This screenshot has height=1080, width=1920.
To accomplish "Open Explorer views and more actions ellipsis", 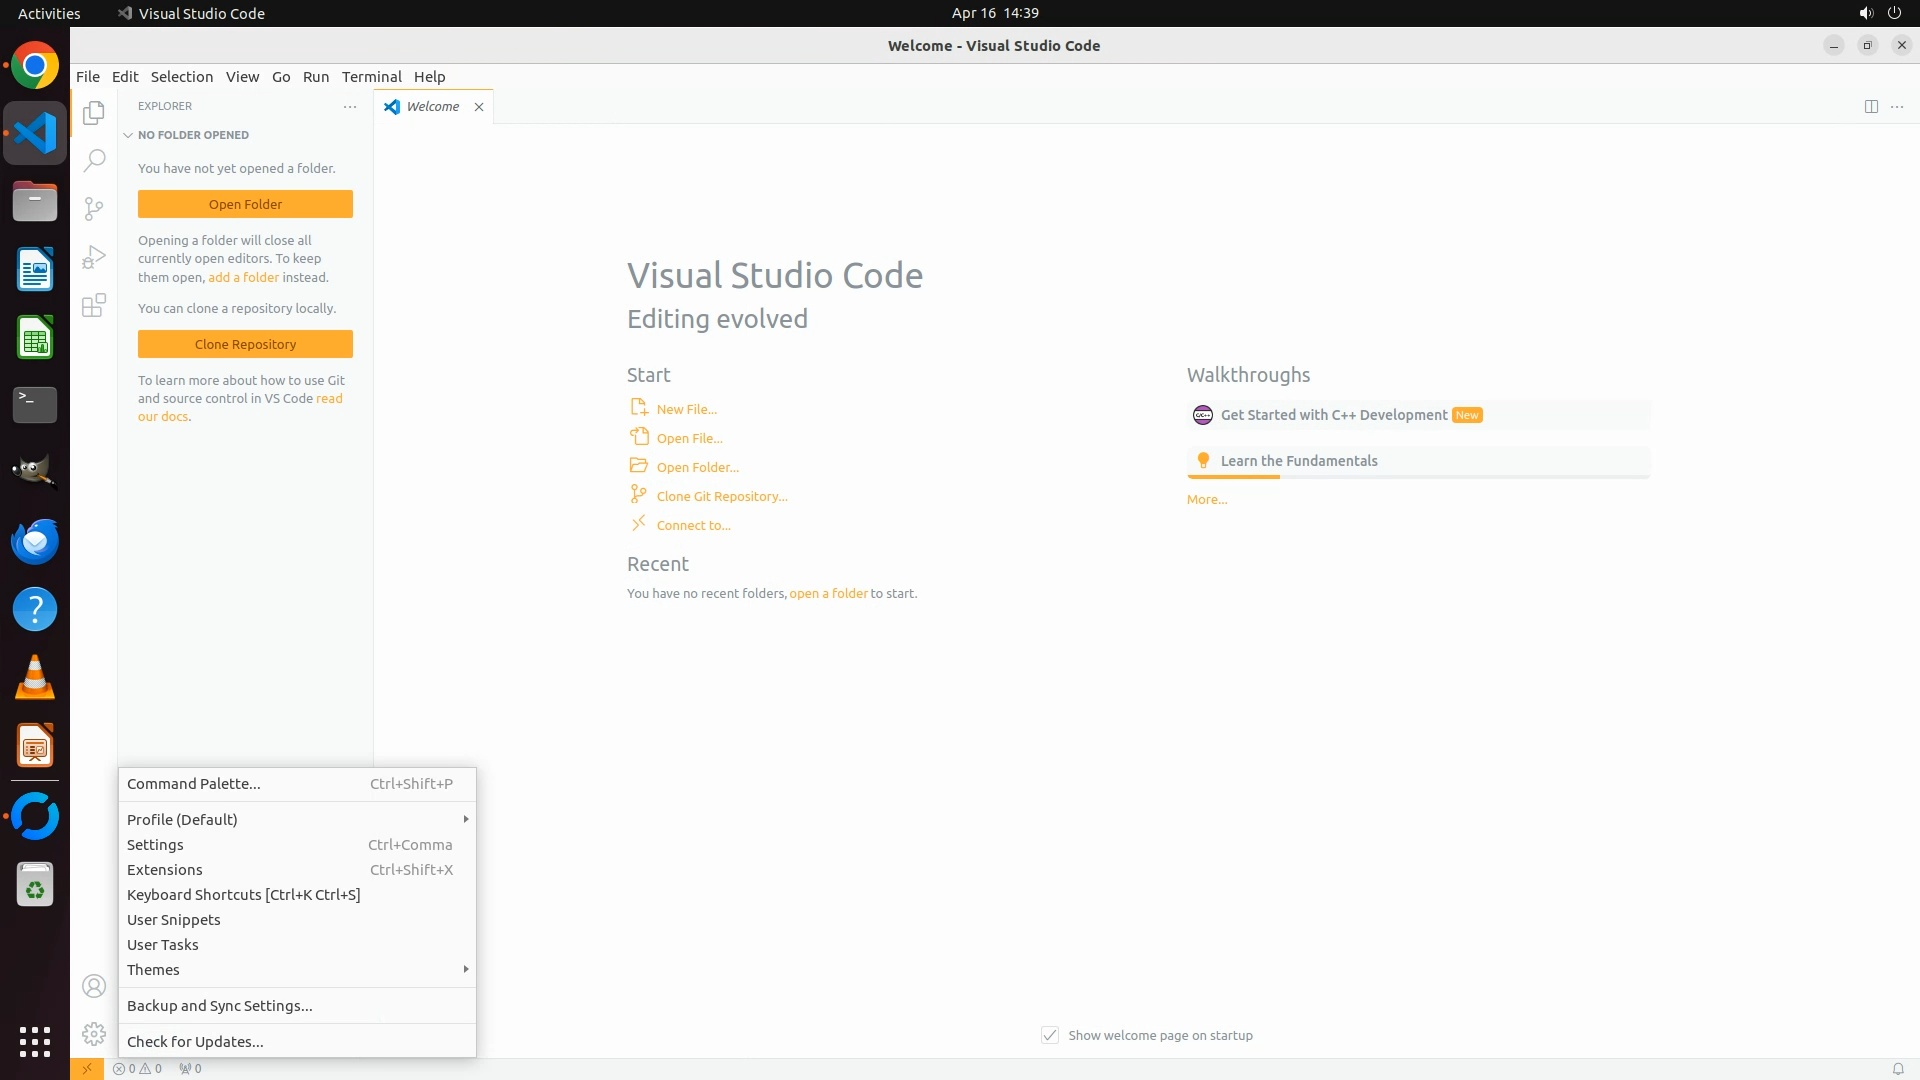I will pos(350,106).
